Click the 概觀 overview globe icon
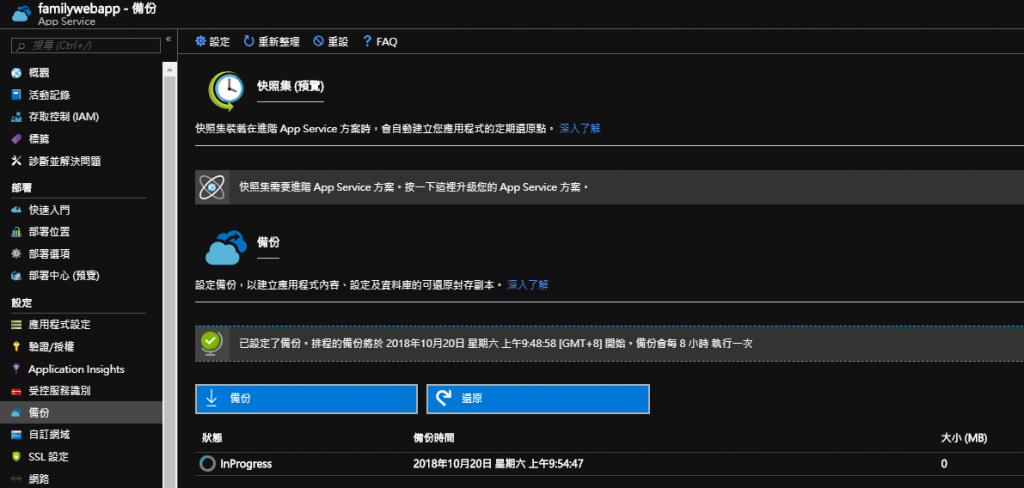 [x=16, y=73]
